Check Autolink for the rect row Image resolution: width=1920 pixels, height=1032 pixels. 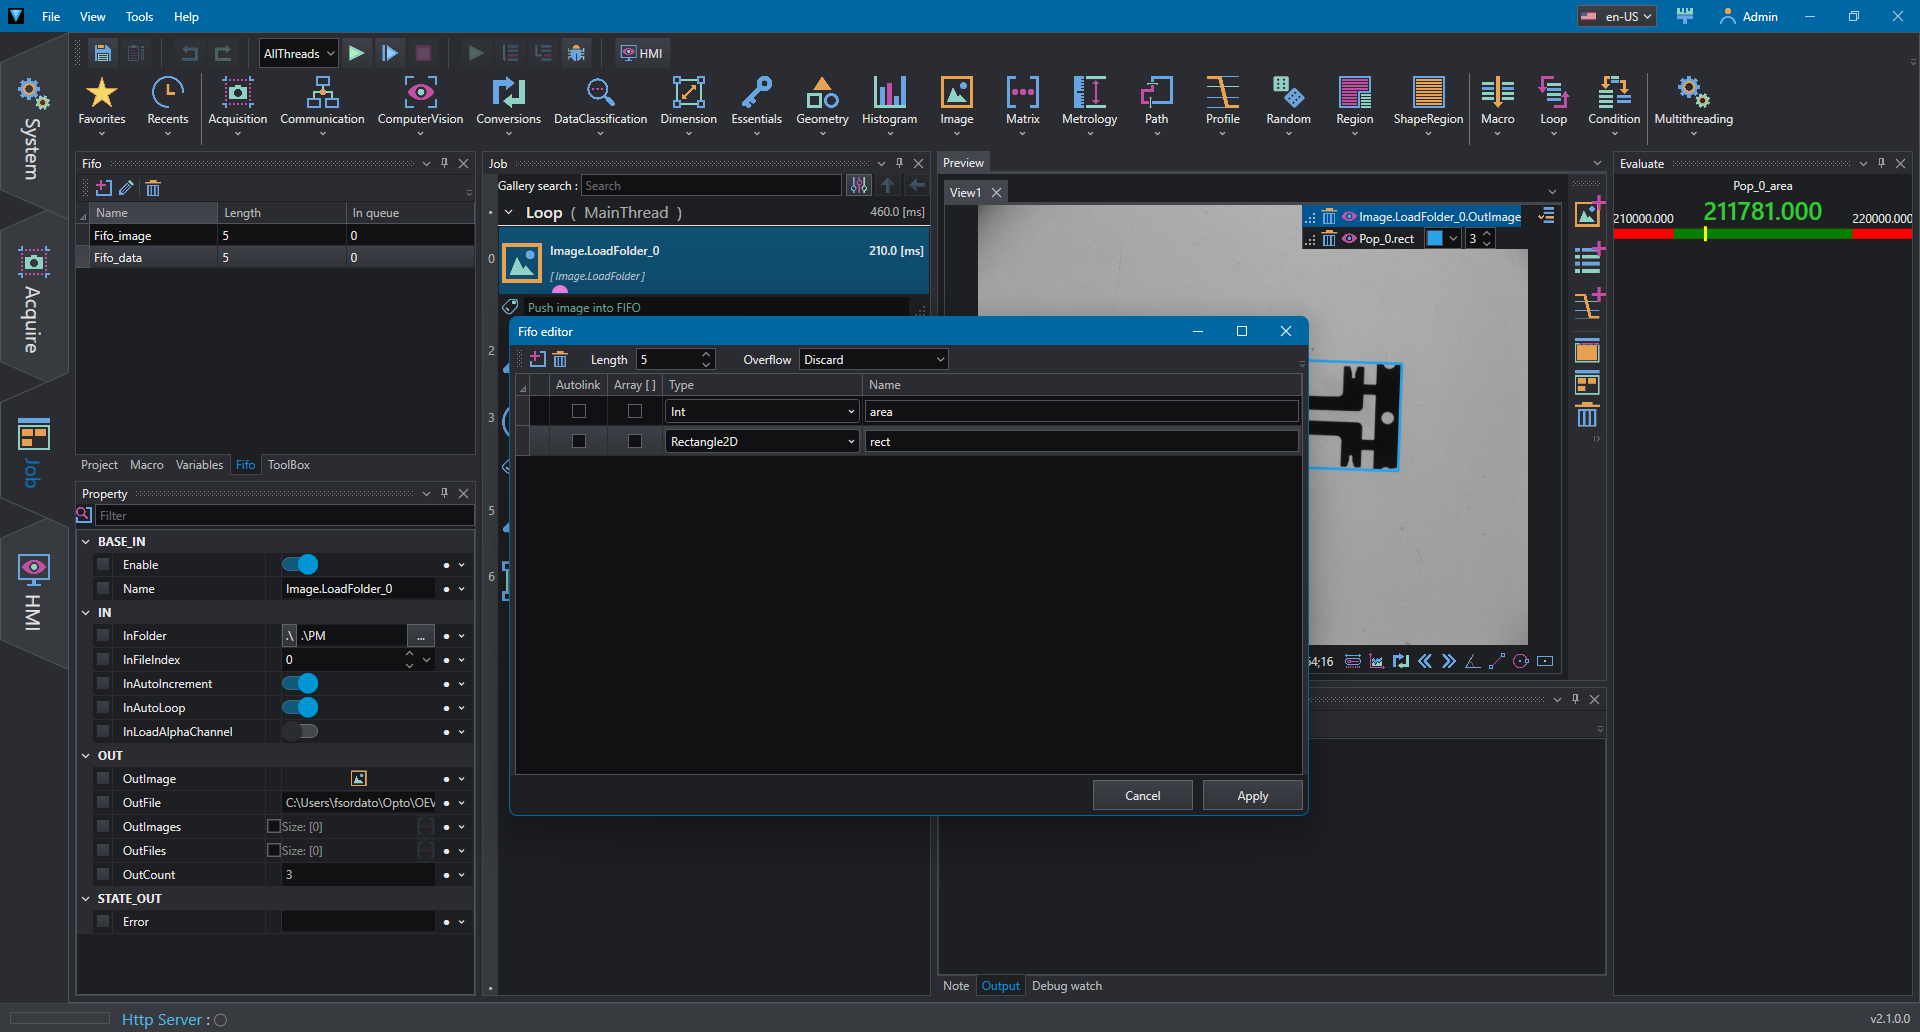(579, 442)
